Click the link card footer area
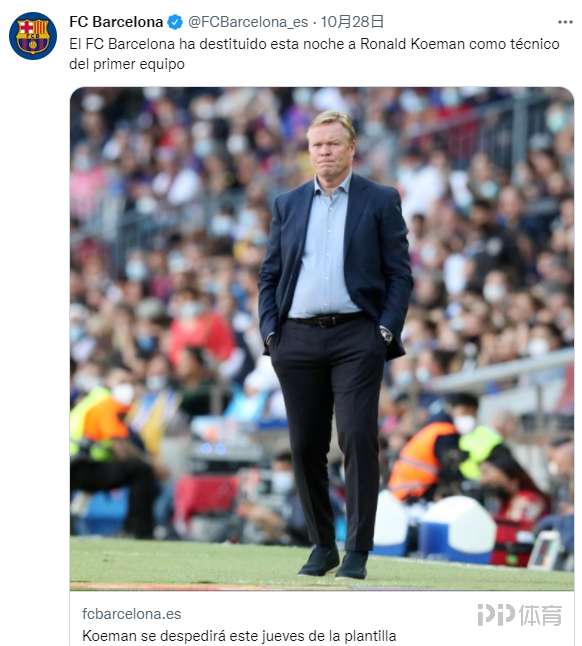The image size is (582, 646). 322,618
